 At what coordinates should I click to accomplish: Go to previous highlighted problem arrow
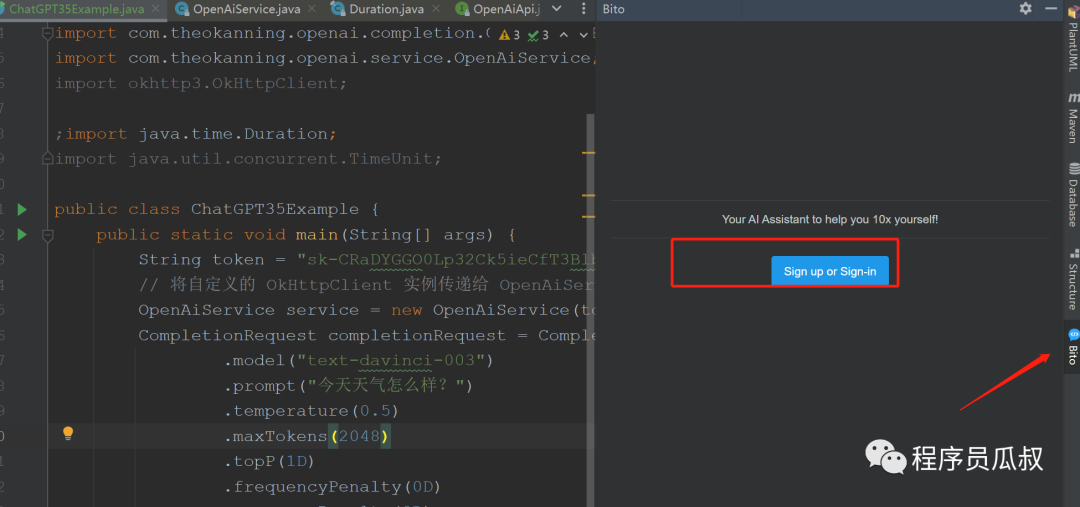(563, 34)
